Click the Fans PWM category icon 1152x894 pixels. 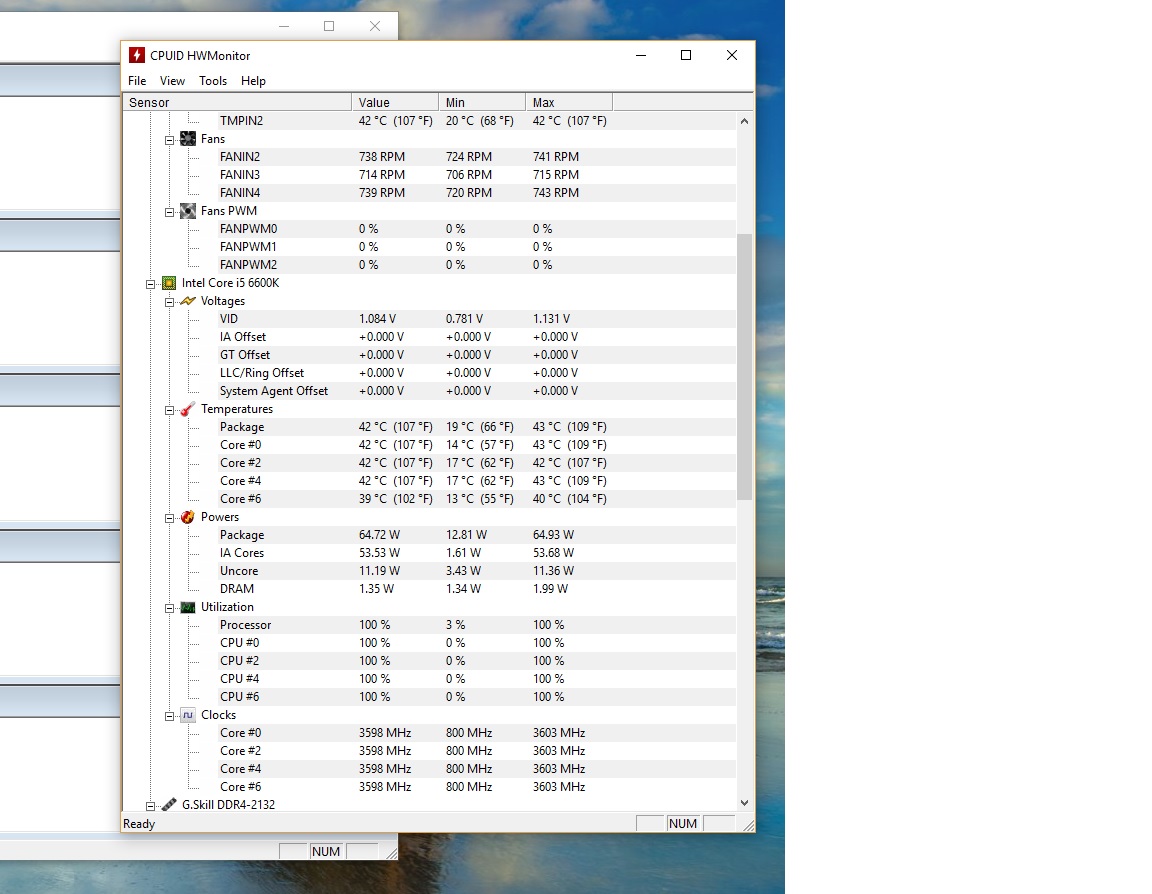(x=187, y=211)
